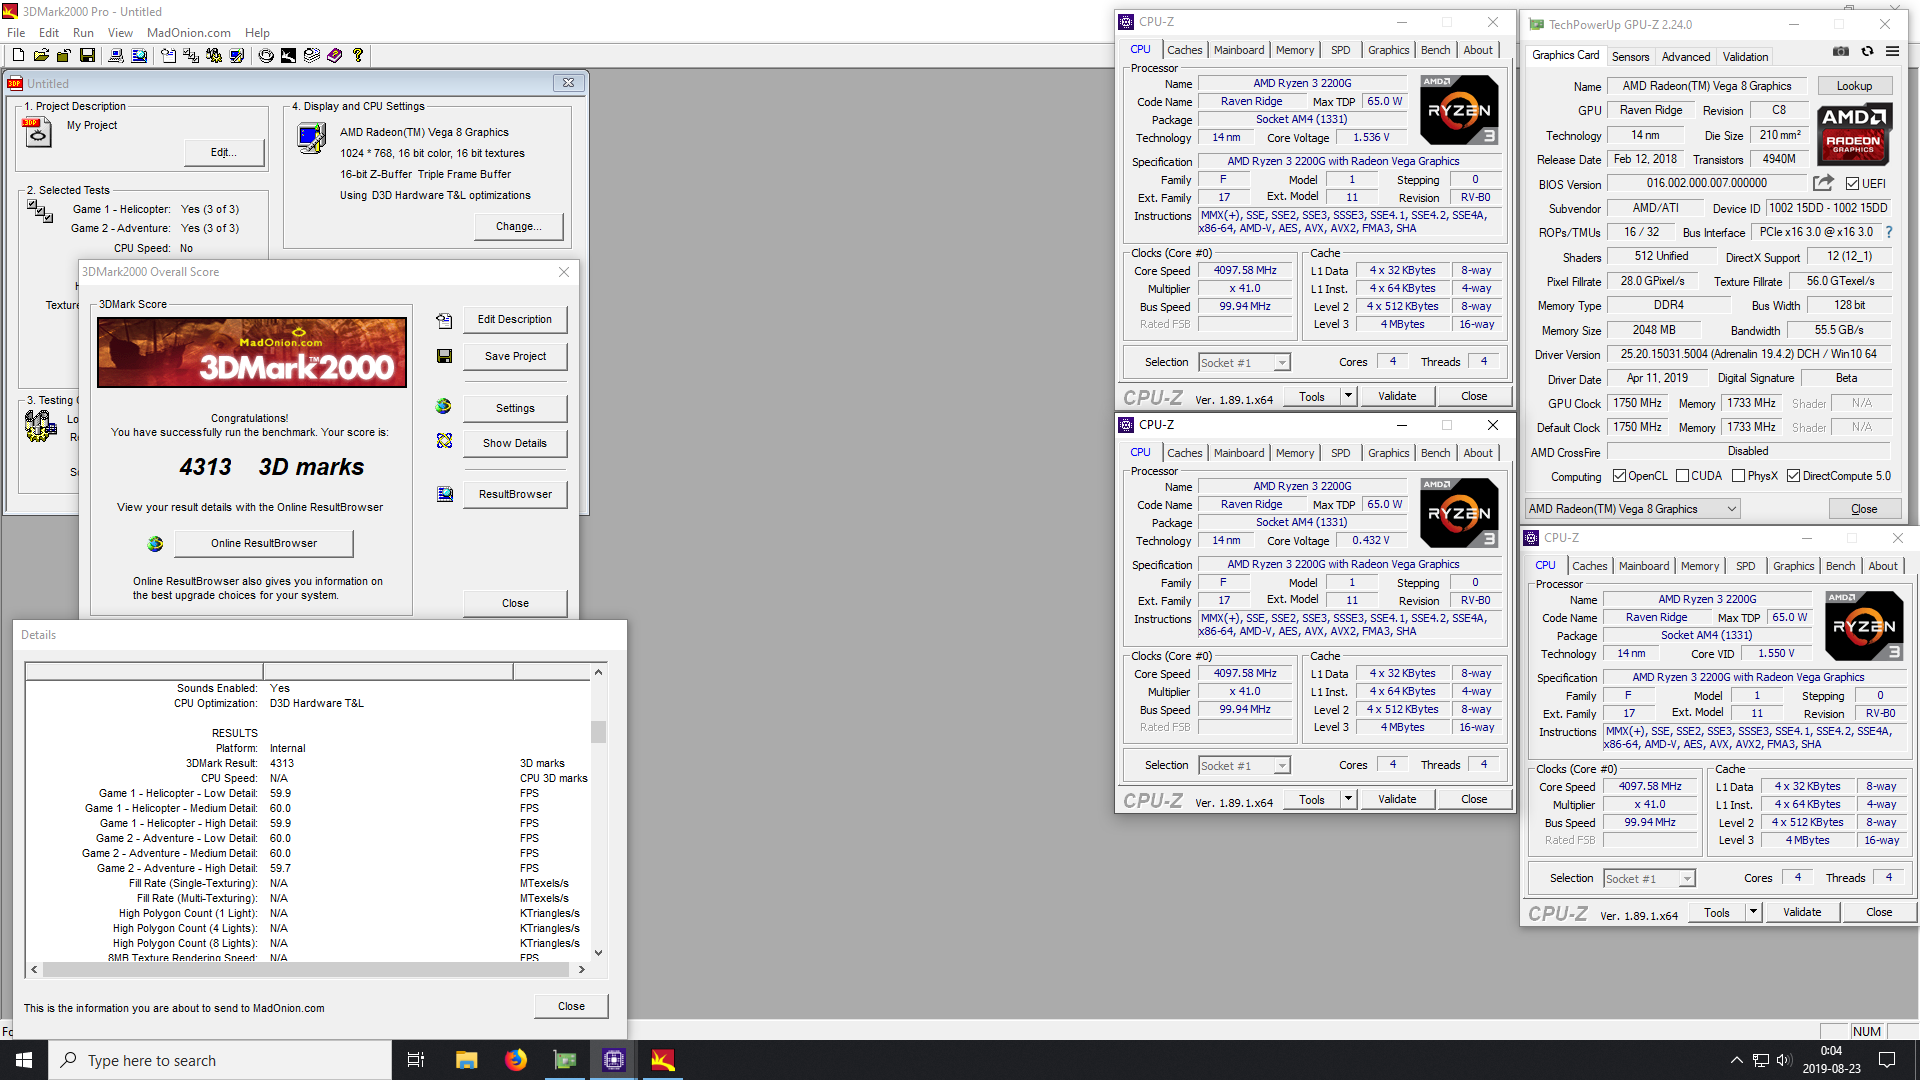Show hidden system tray icons chevron
1920x1080 pixels.
point(1736,1060)
